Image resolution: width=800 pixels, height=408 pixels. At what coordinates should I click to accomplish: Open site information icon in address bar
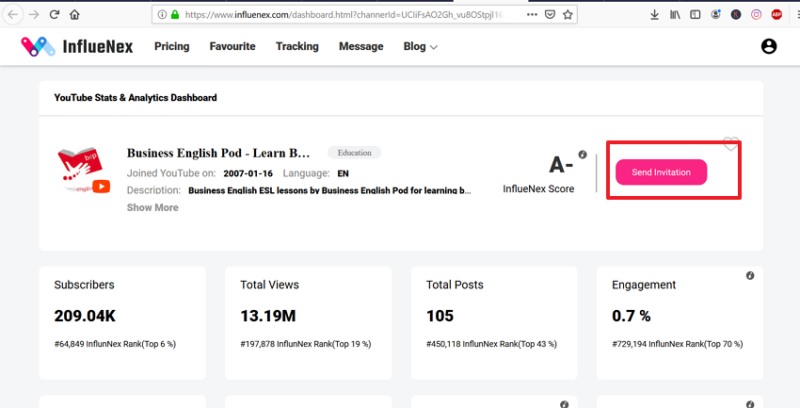162,15
